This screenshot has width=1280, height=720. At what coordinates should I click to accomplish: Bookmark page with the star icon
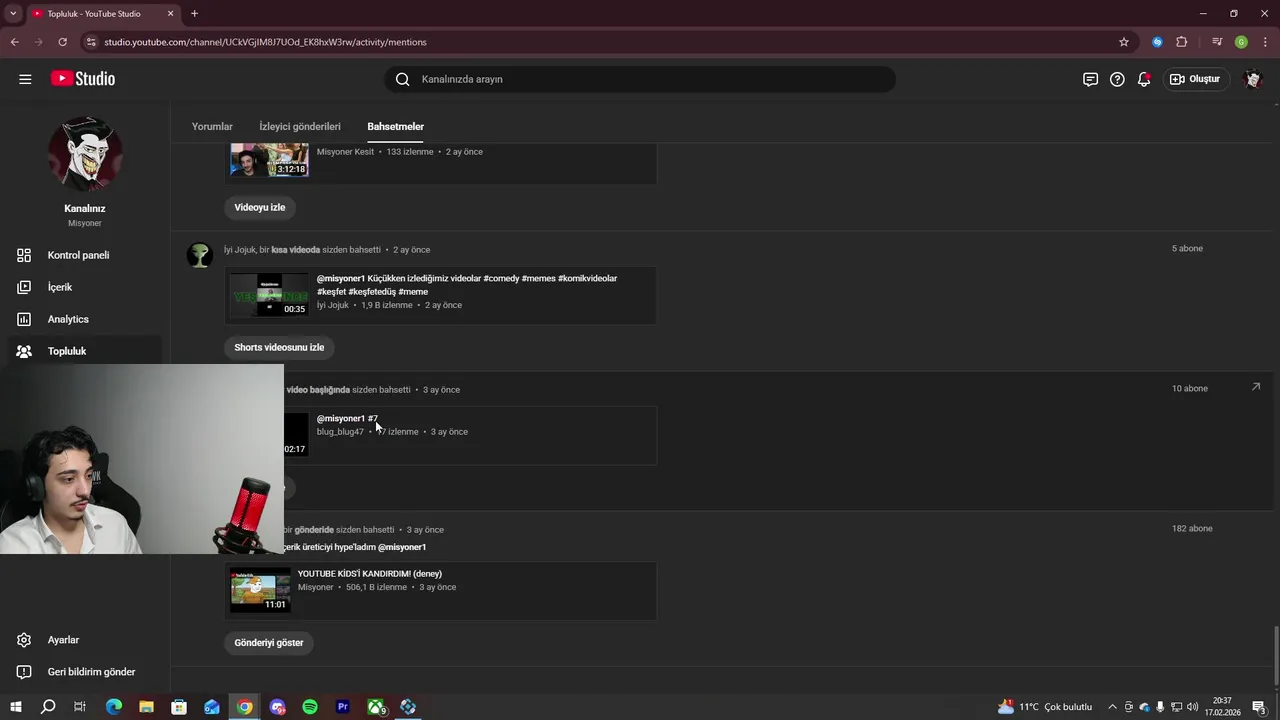pos(1124,42)
